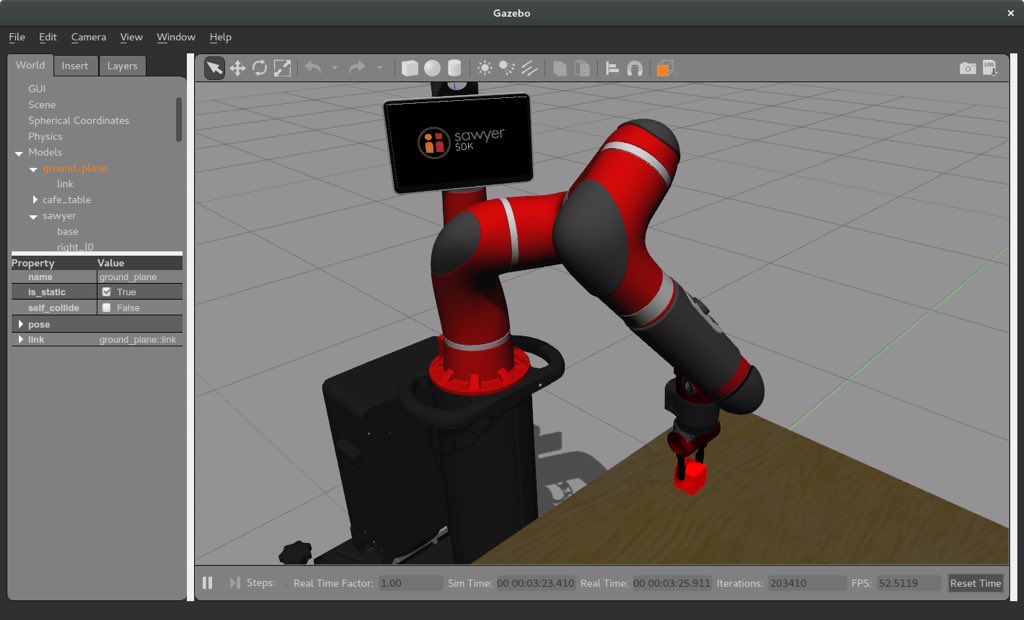Viewport: 1024px width, 620px height.
Task: Click the Iterations value field
Action: pyautogui.click(x=807, y=583)
